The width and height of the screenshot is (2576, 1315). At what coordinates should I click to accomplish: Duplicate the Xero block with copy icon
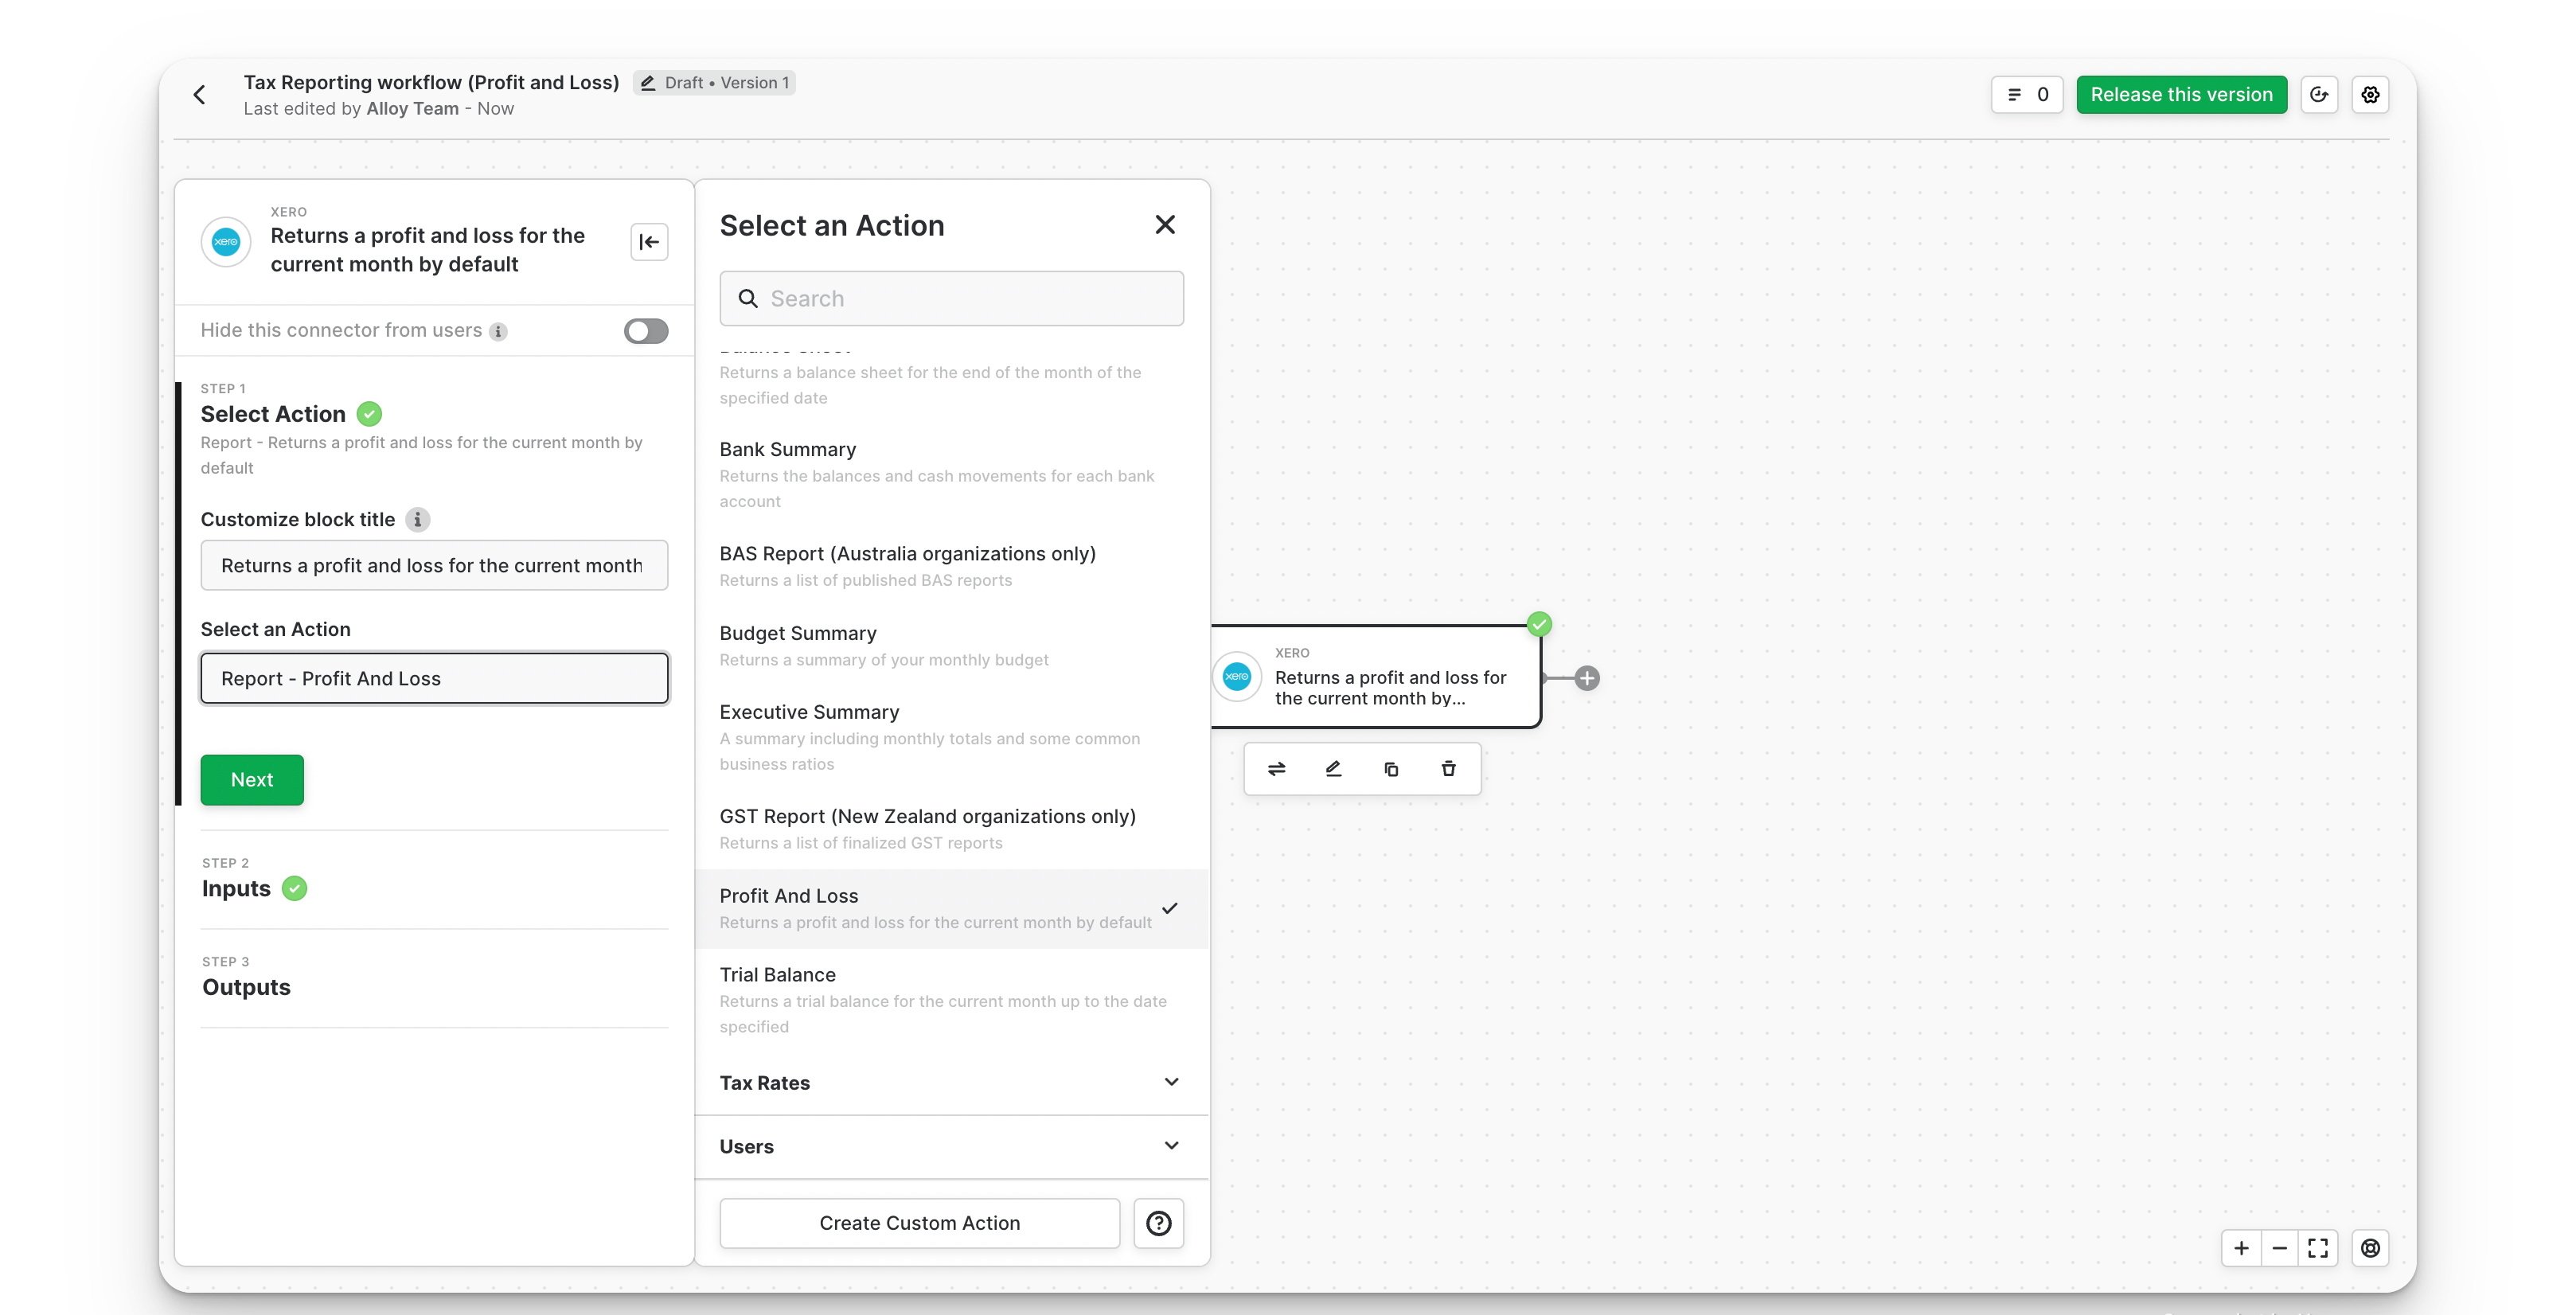[1391, 769]
